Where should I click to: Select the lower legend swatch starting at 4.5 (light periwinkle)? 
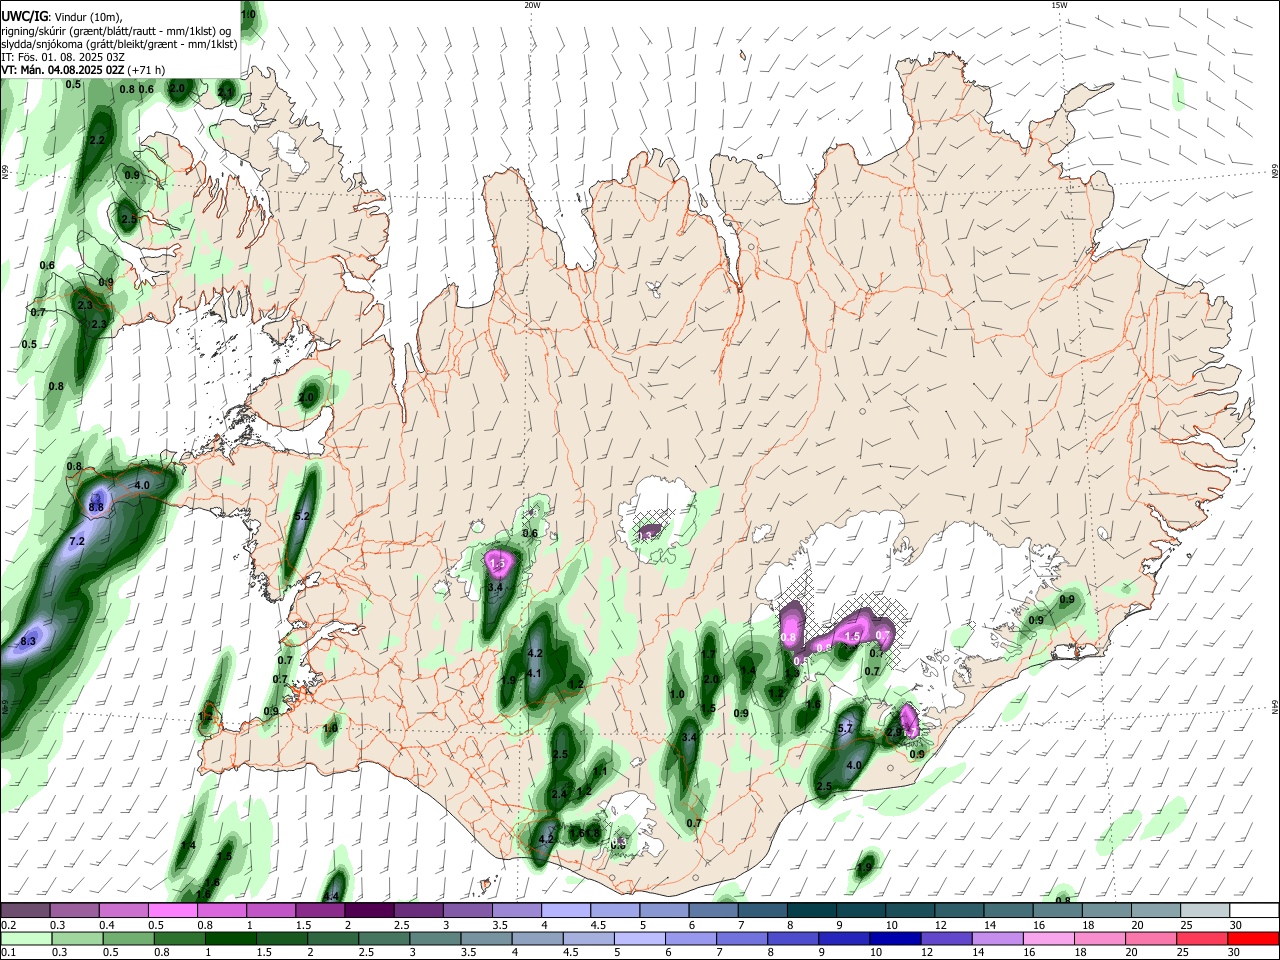click(587, 938)
